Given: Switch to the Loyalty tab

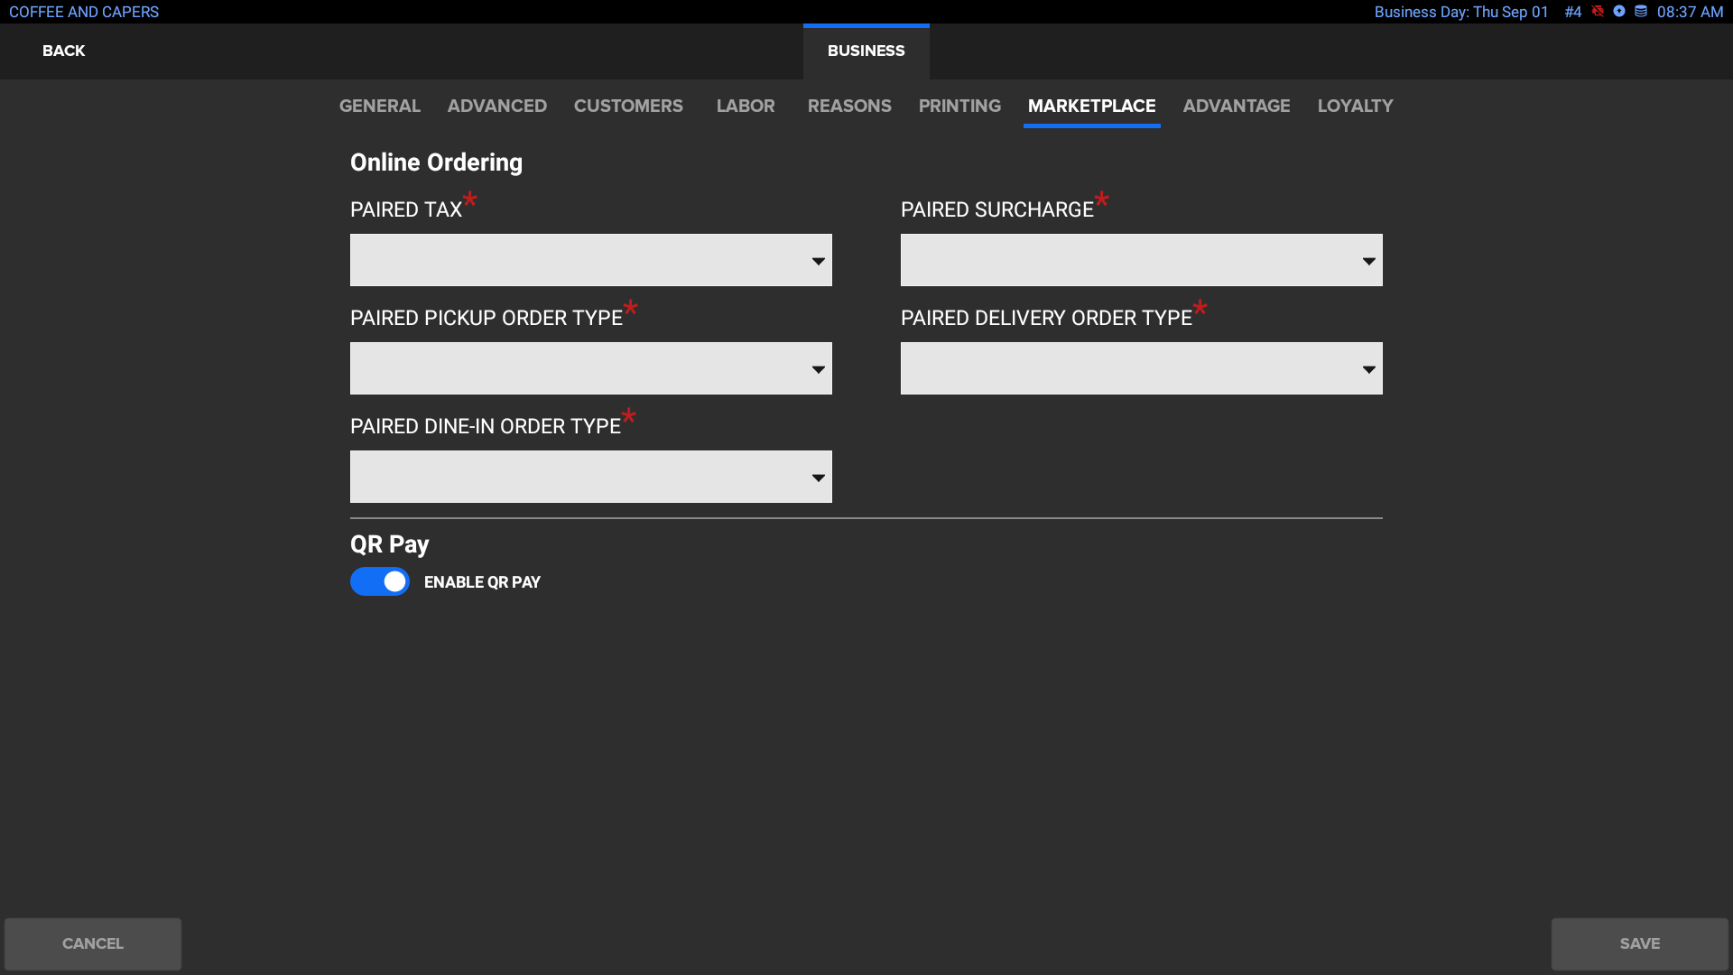Looking at the screenshot, I should point(1355,106).
